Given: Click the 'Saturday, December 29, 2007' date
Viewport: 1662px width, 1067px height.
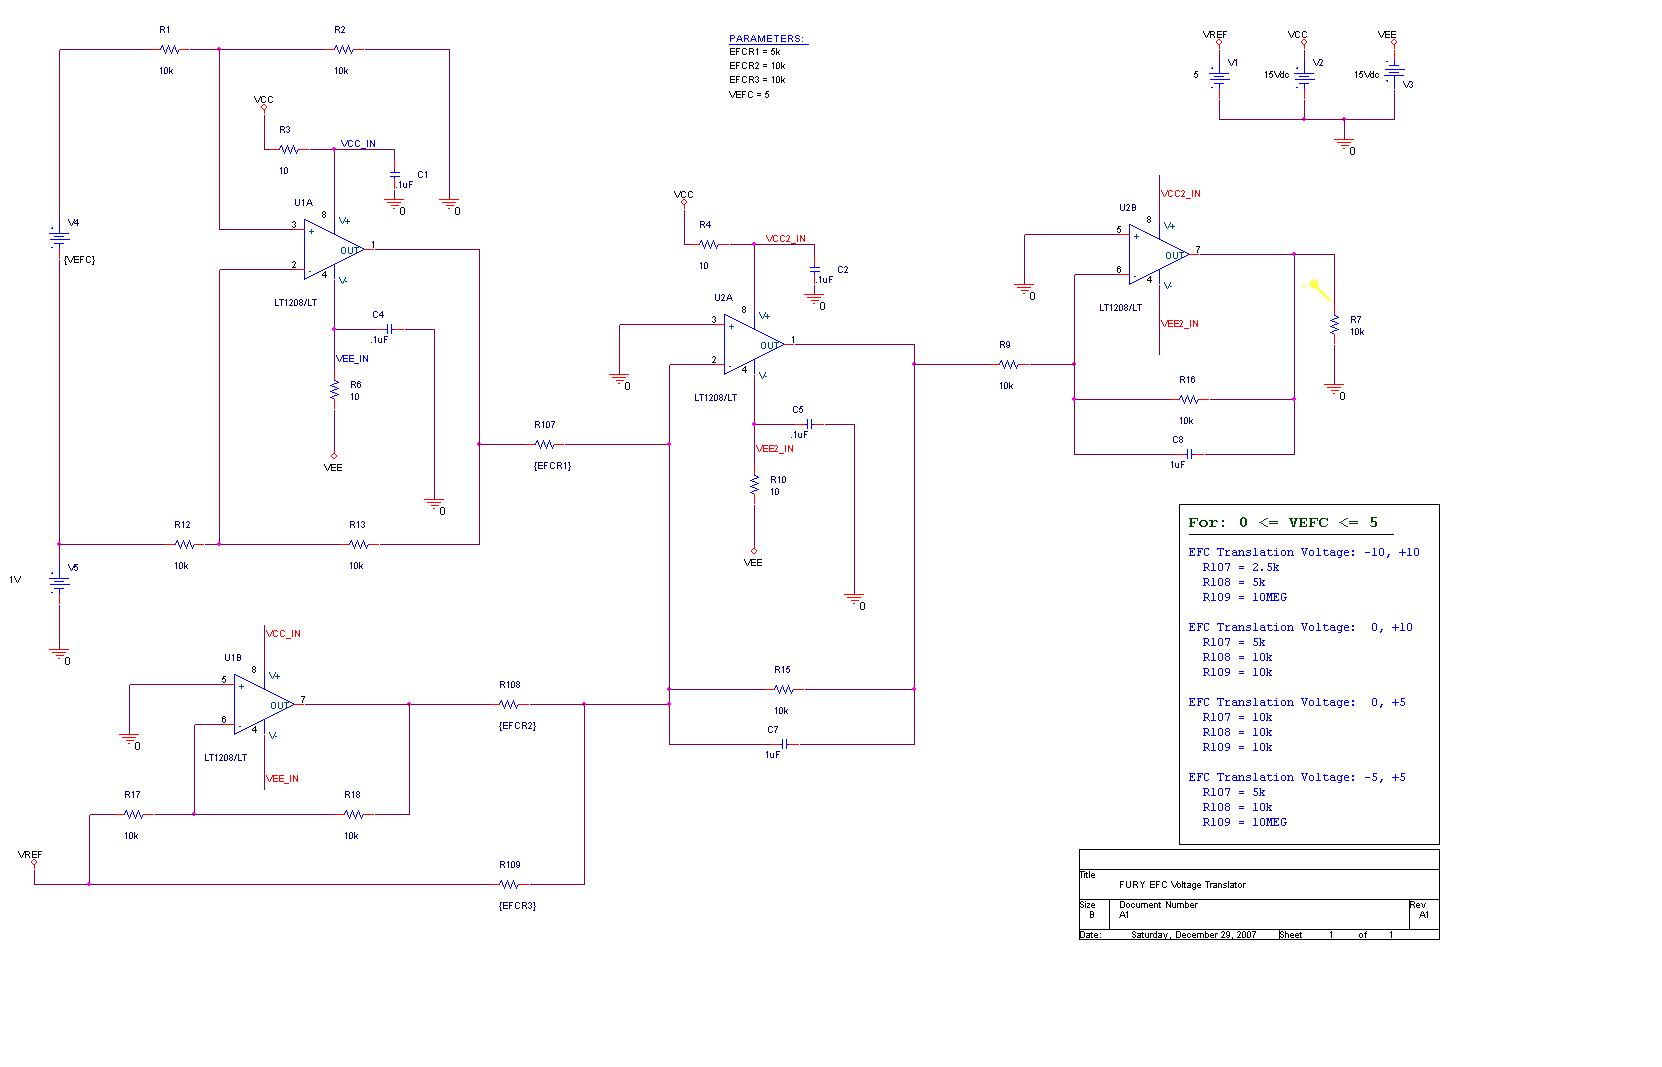Looking at the screenshot, I should click(x=1194, y=935).
